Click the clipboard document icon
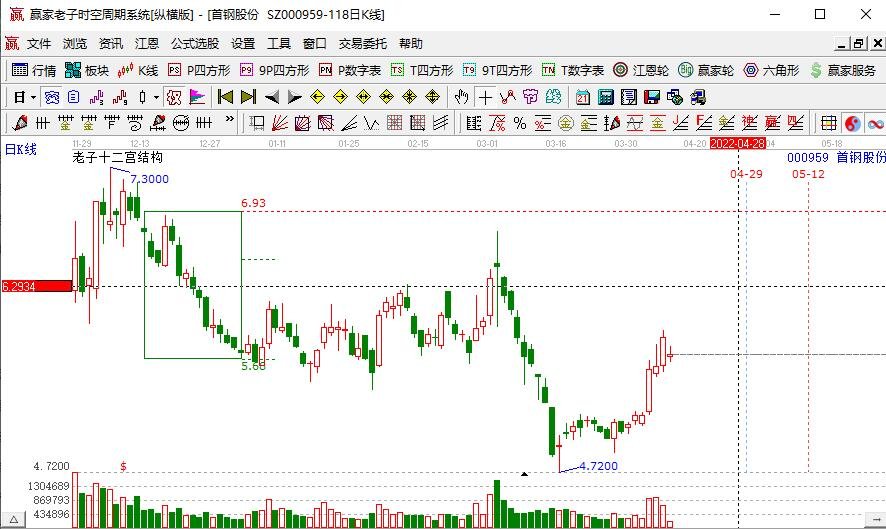 point(74,98)
